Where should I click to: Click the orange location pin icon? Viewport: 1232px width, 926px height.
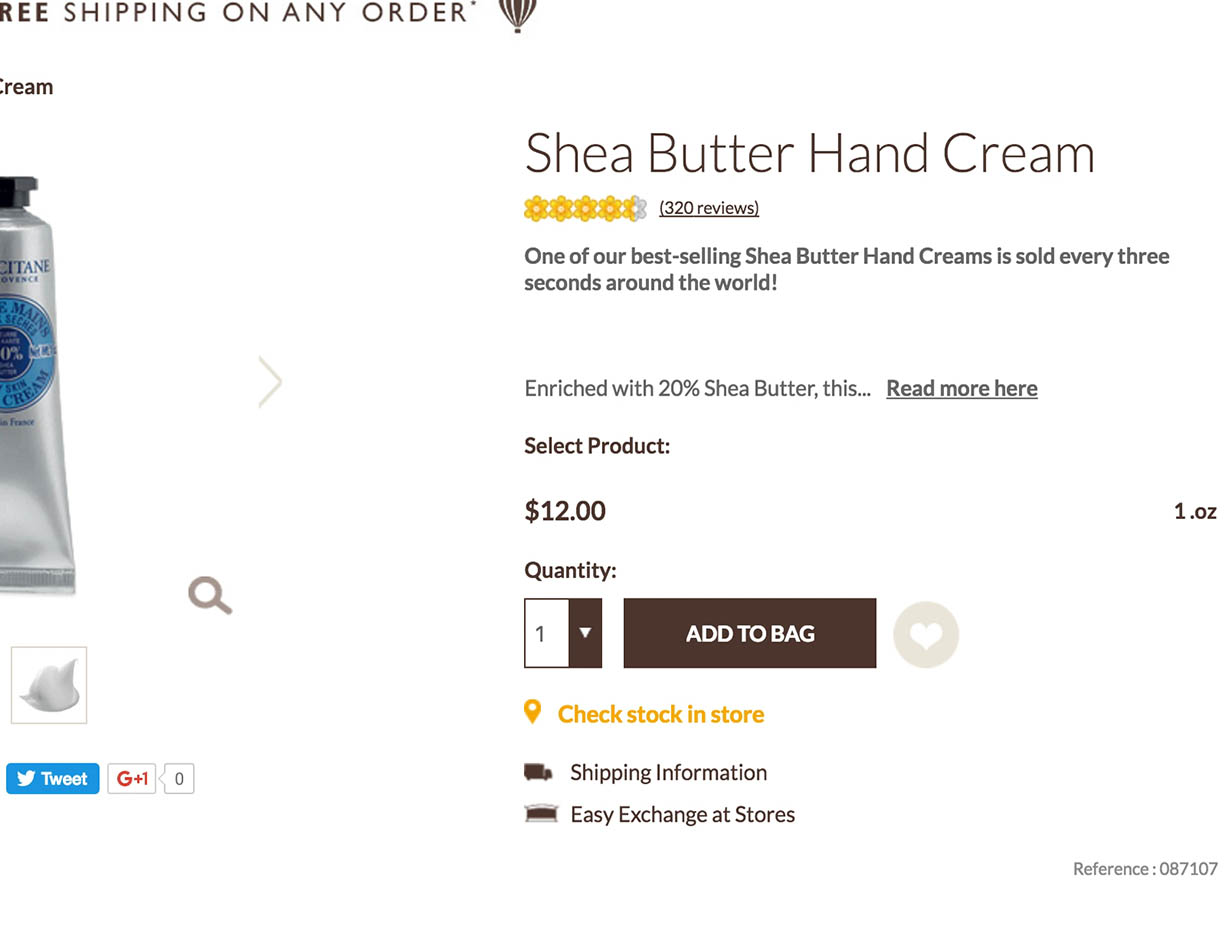[x=533, y=712]
